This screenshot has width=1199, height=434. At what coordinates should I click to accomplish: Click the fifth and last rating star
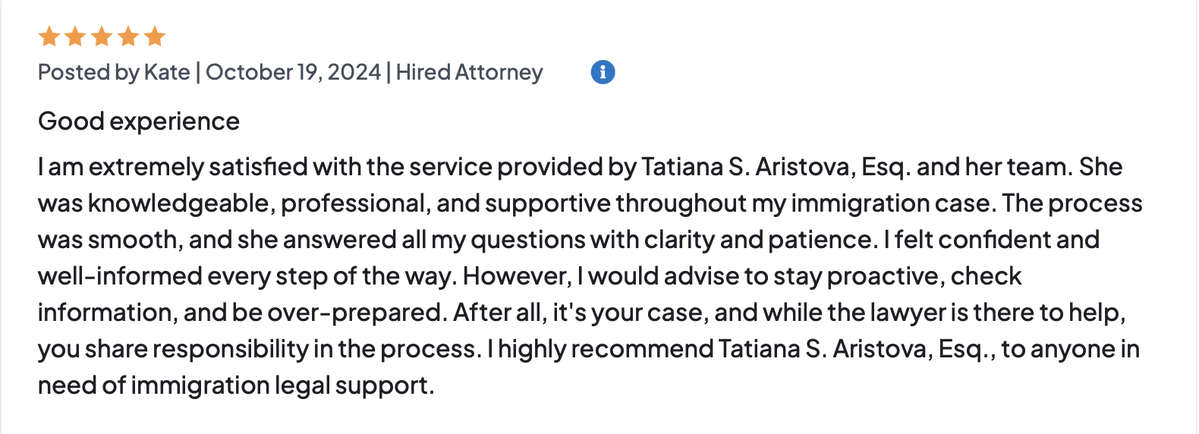click(x=153, y=38)
